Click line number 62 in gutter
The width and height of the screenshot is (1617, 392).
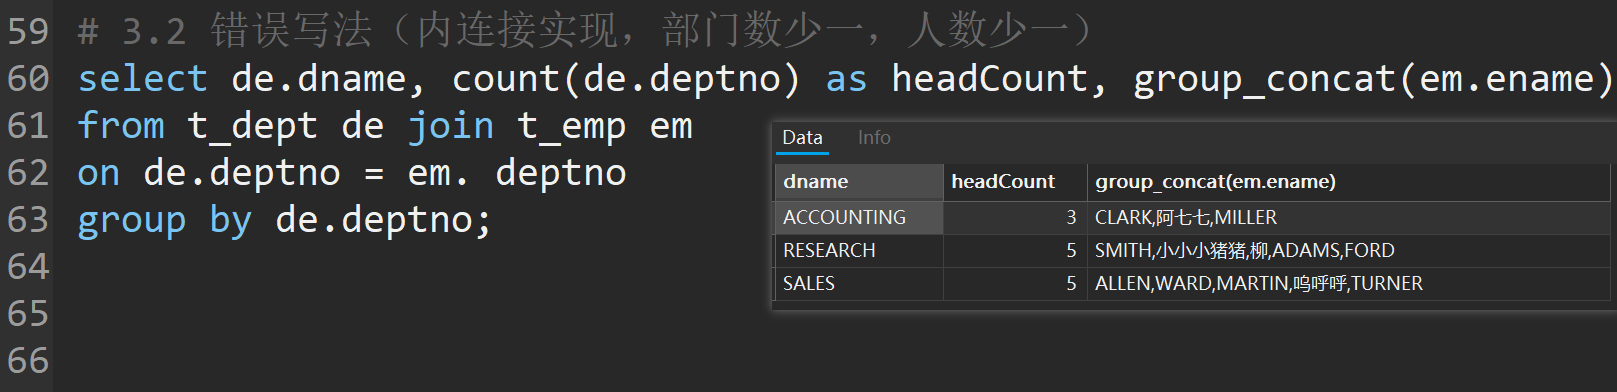28,173
